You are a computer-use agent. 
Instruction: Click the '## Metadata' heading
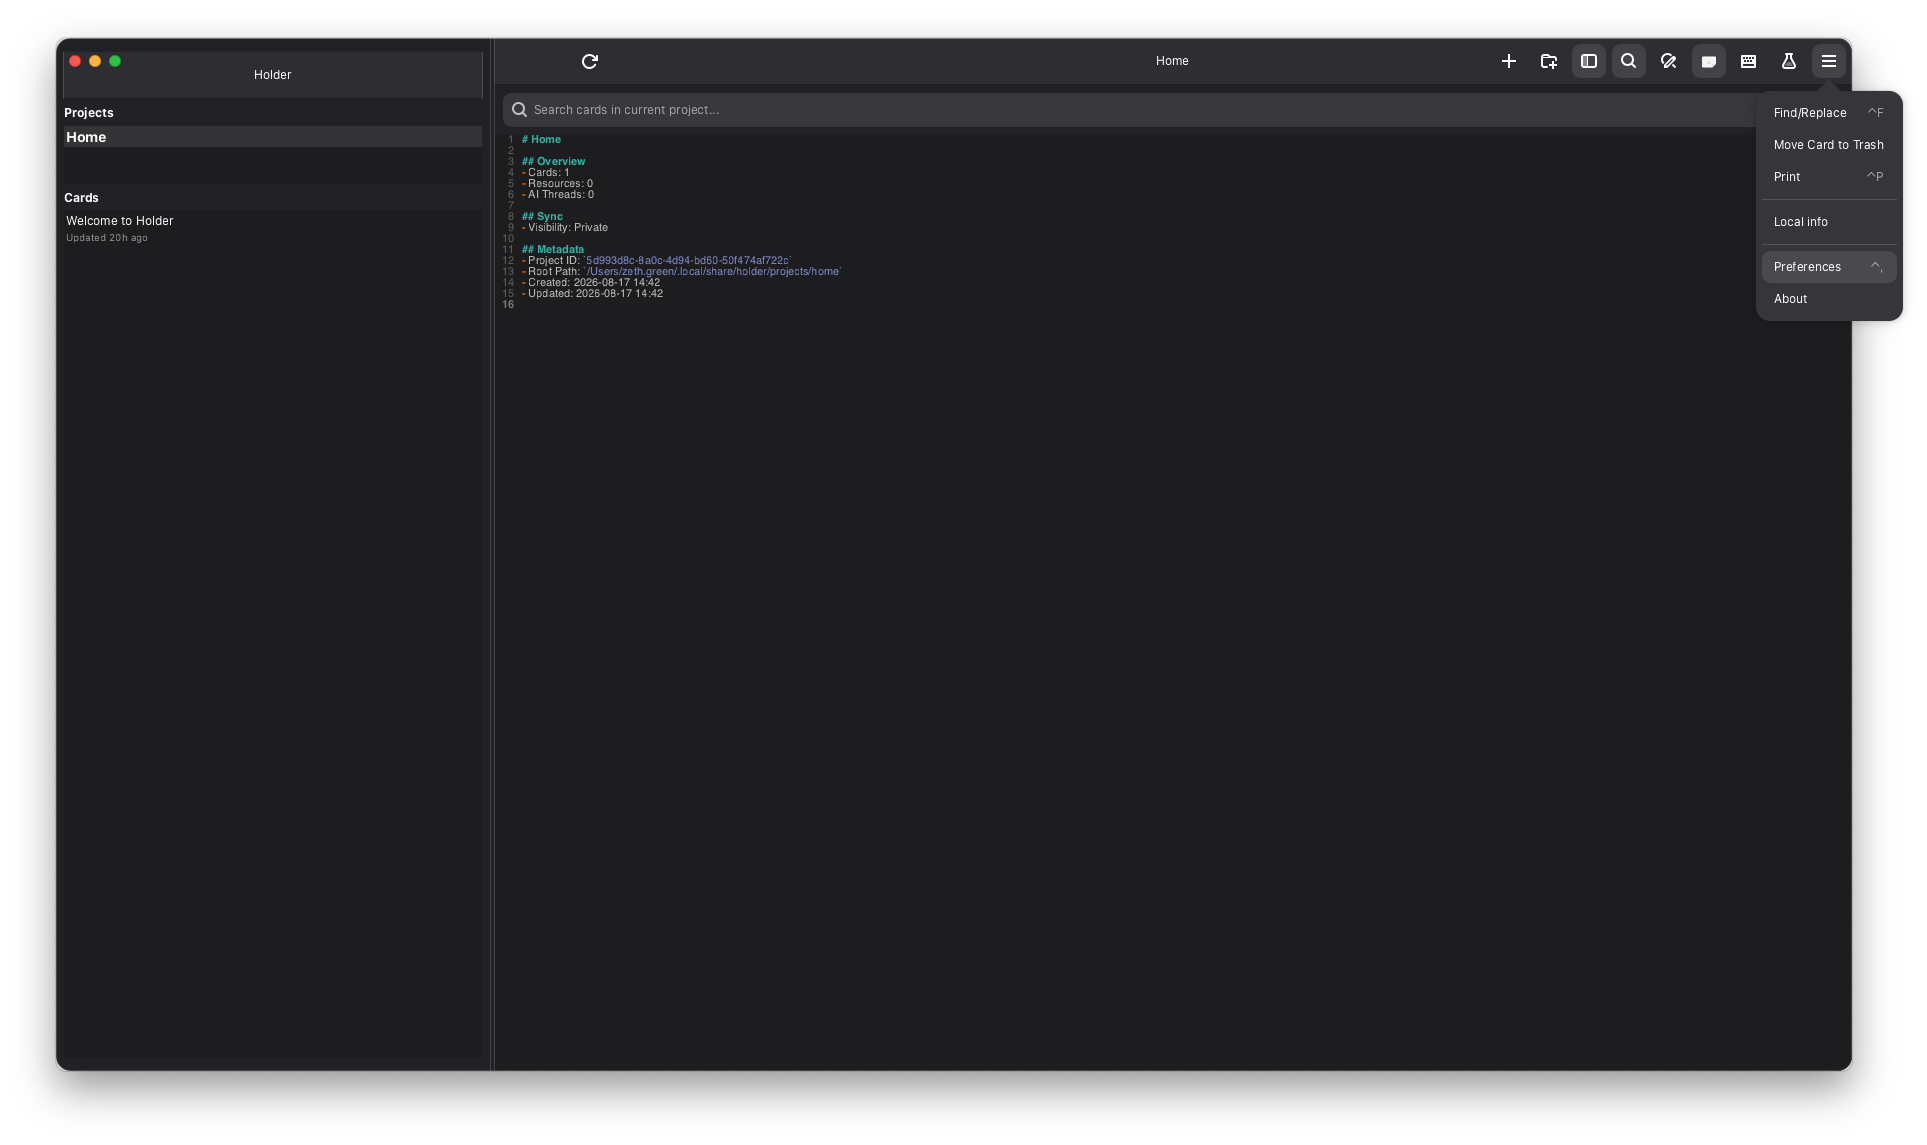point(552,250)
